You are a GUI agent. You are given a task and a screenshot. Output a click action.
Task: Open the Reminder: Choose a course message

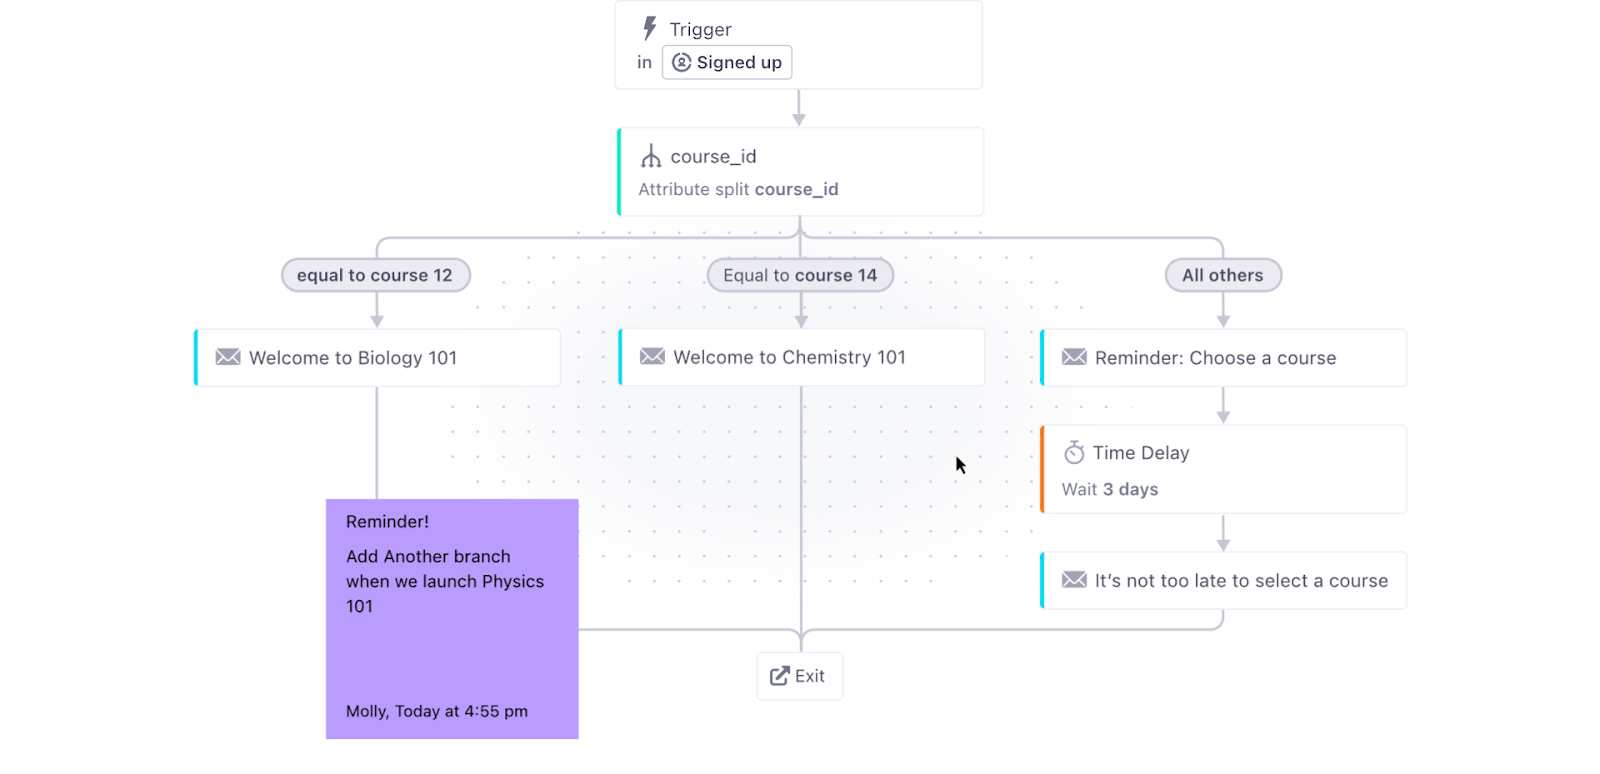[x=1223, y=357]
